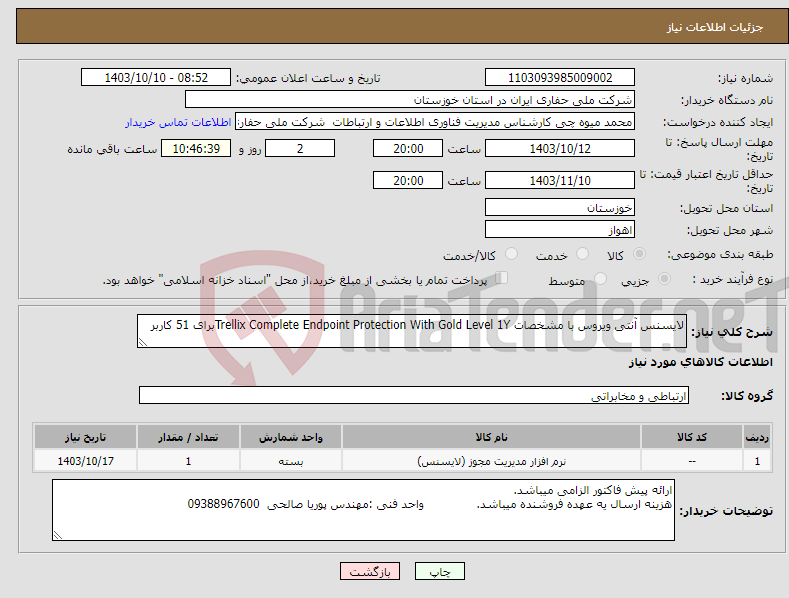789x598 pixels.
Task: Click the announcement date field 1403/10/10 - 08:52
Action: tap(156, 78)
